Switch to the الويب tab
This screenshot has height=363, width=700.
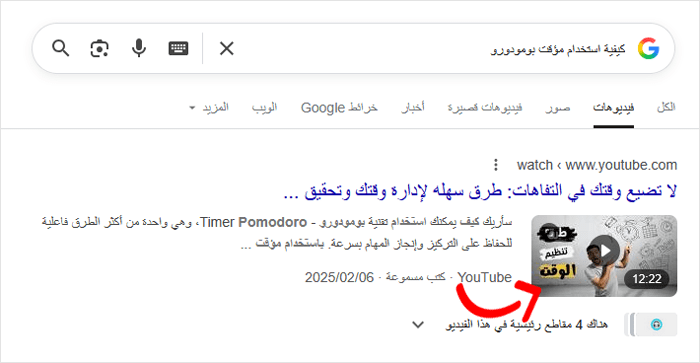264,108
